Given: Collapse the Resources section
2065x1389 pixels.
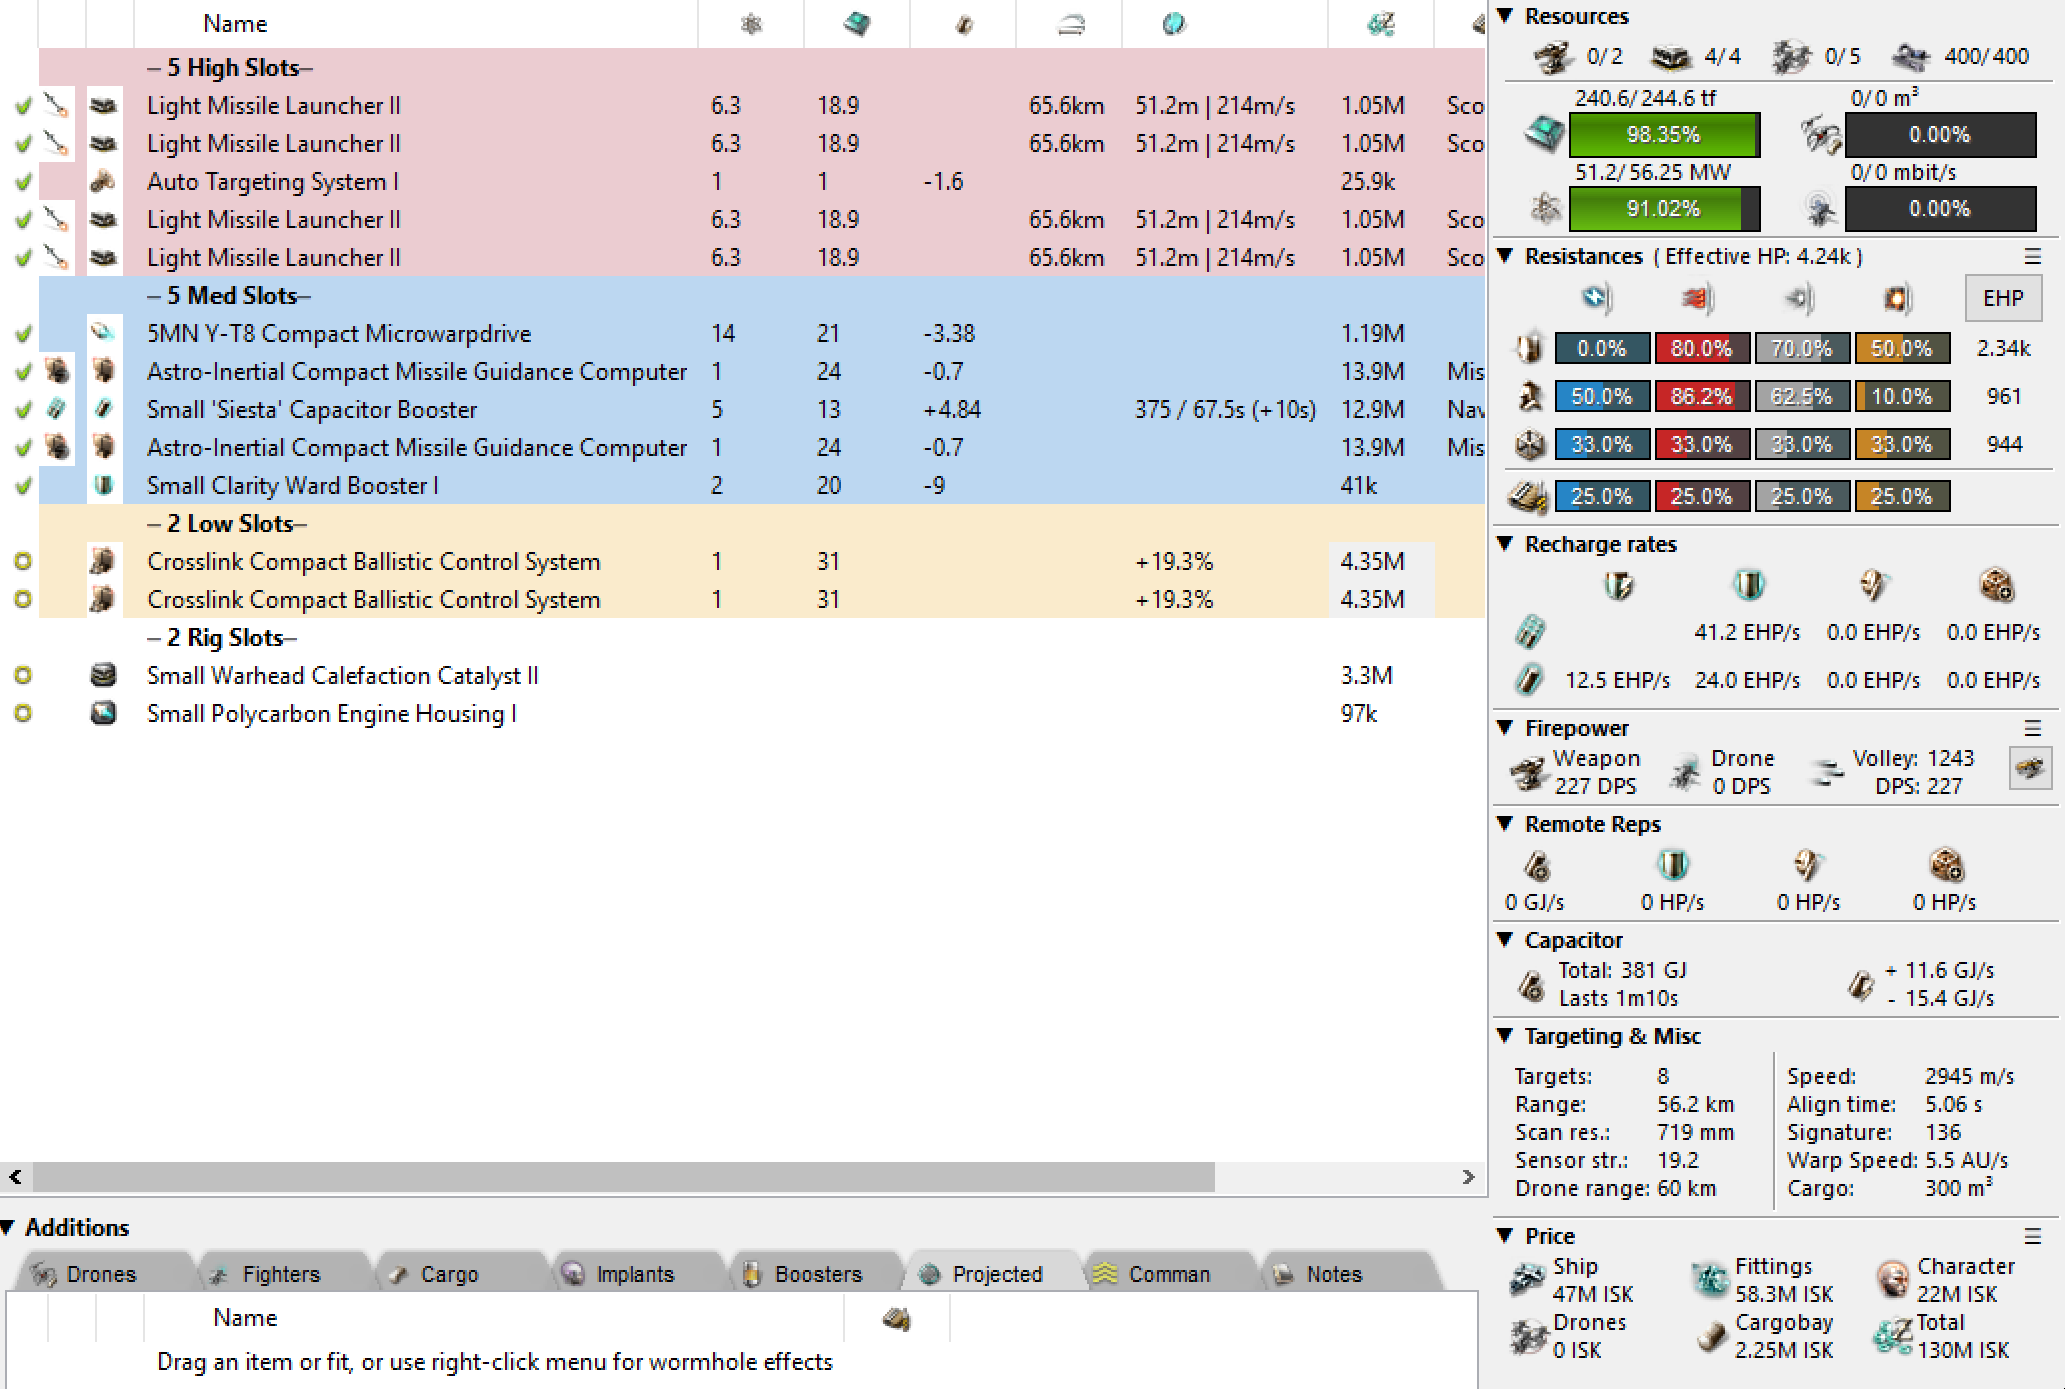Looking at the screenshot, I should point(1505,15).
